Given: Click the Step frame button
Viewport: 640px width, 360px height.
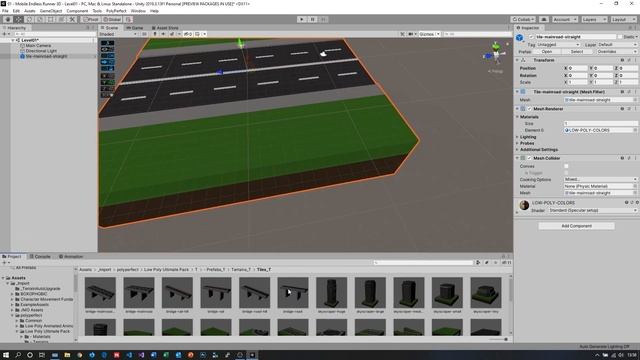Looking at the screenshot, I should [323, 19].
